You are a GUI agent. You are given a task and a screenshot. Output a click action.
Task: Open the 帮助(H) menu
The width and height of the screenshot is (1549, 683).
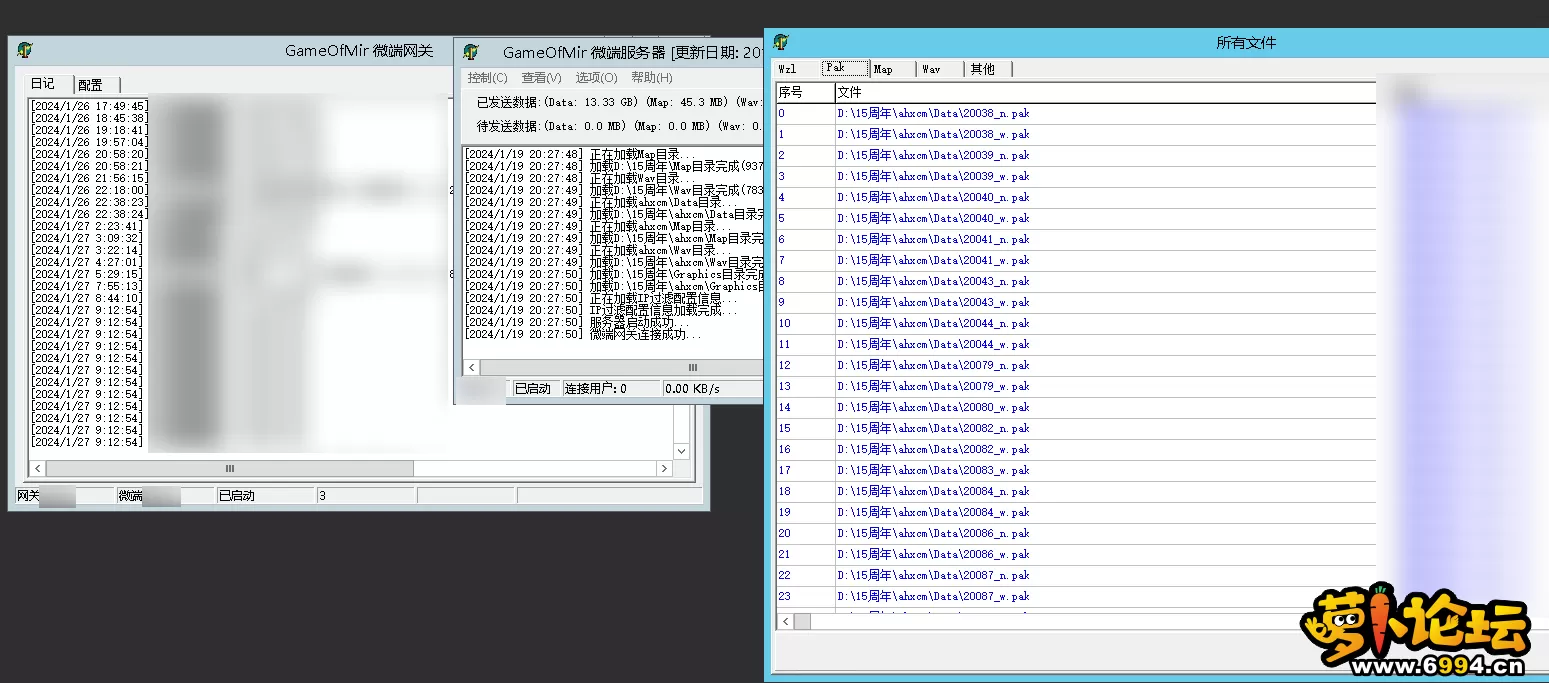point(651,78)
